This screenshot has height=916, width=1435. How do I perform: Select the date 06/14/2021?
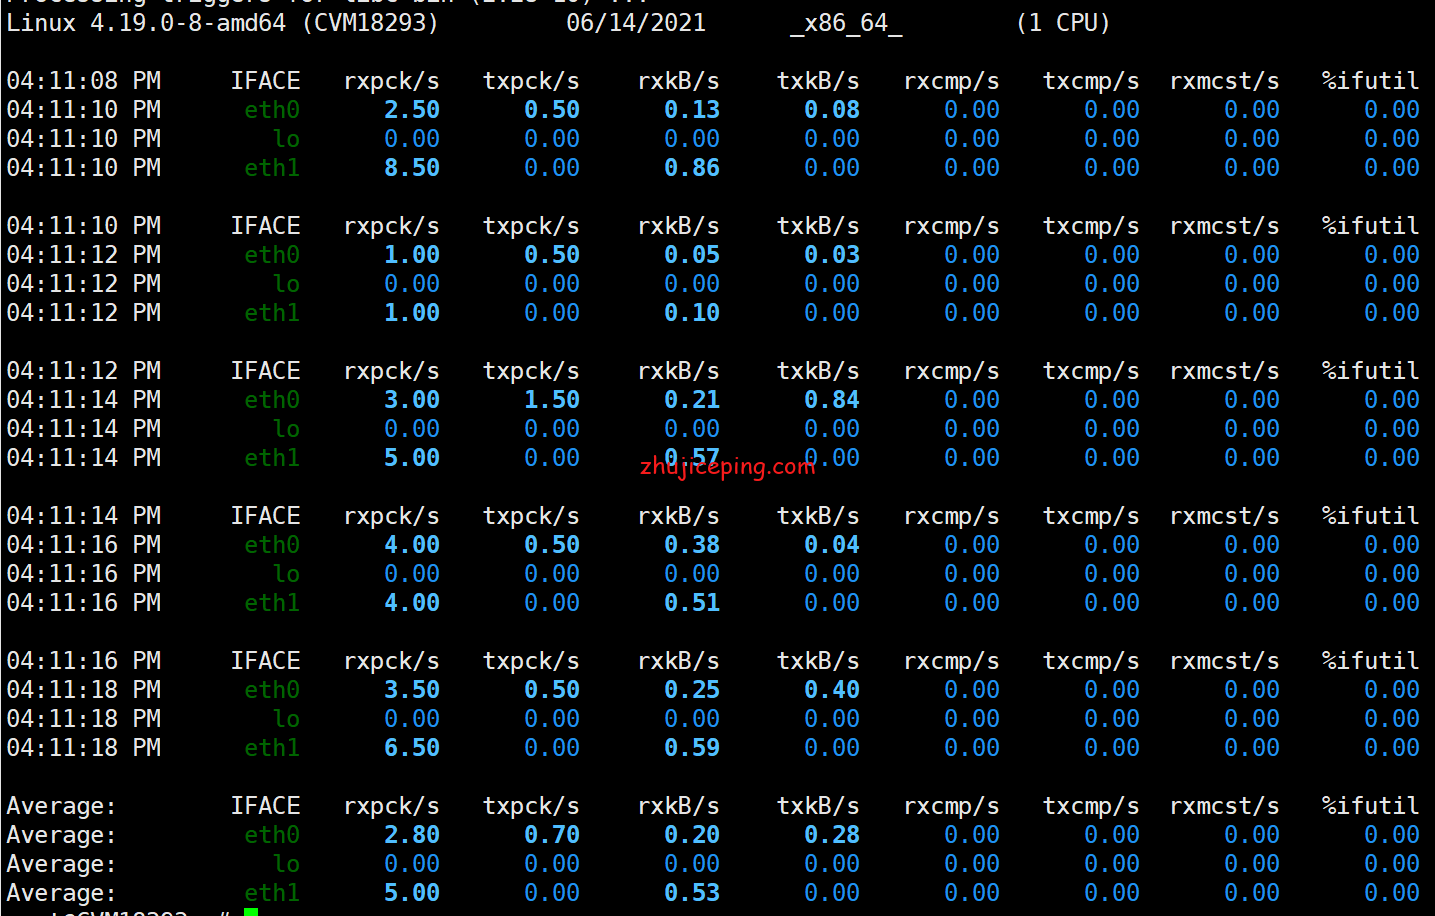point(636,22)
